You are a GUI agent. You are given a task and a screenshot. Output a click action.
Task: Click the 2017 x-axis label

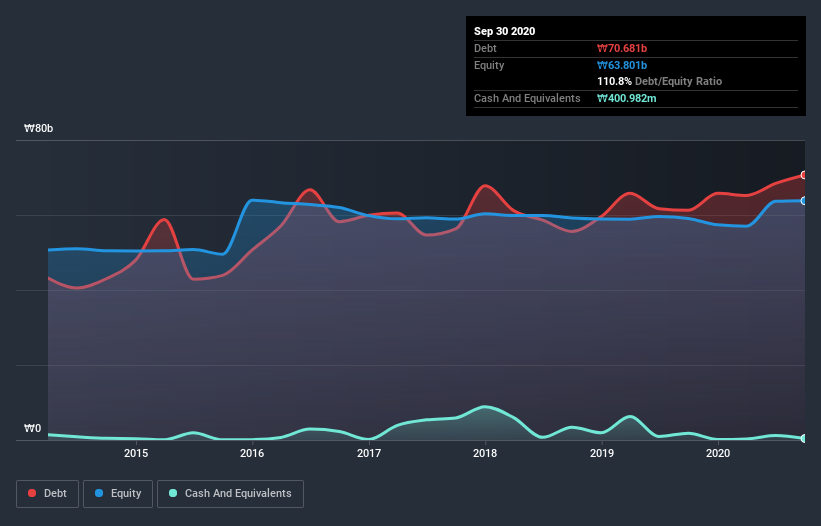pyautogui.click(x=369, y=453)
